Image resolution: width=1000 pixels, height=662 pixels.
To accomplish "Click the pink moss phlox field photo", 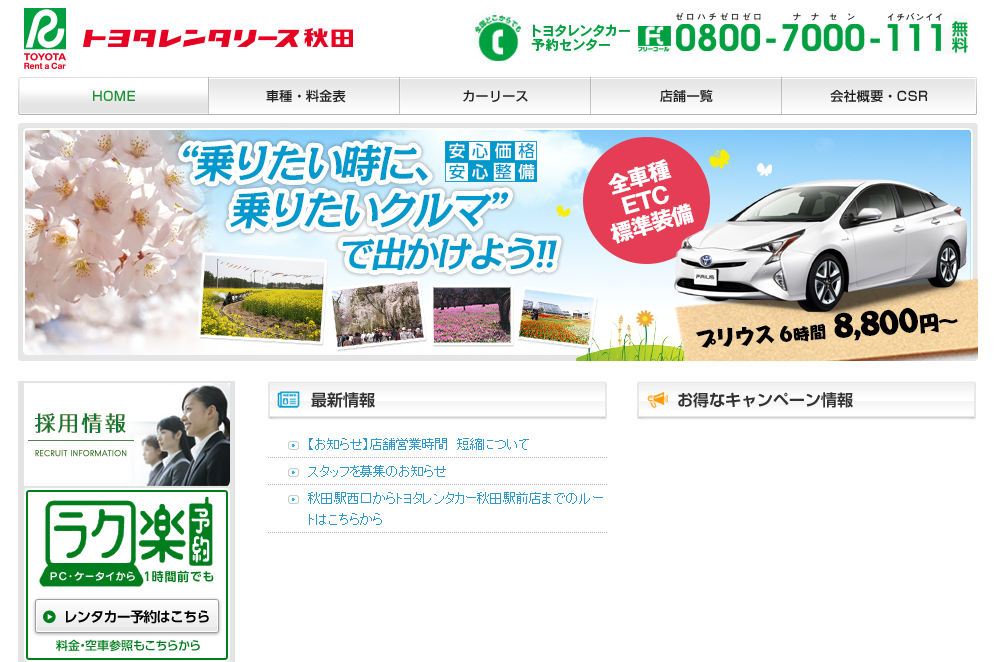I will 472,314.
